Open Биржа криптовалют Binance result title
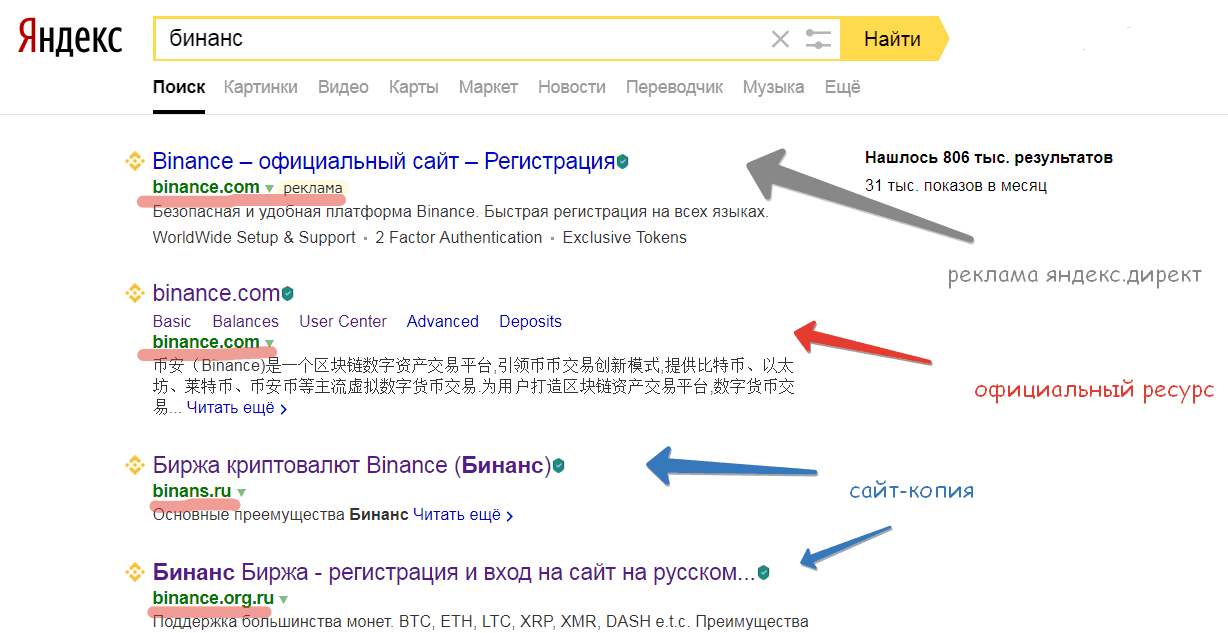The image size is (1228, 633). coord(351,465)
